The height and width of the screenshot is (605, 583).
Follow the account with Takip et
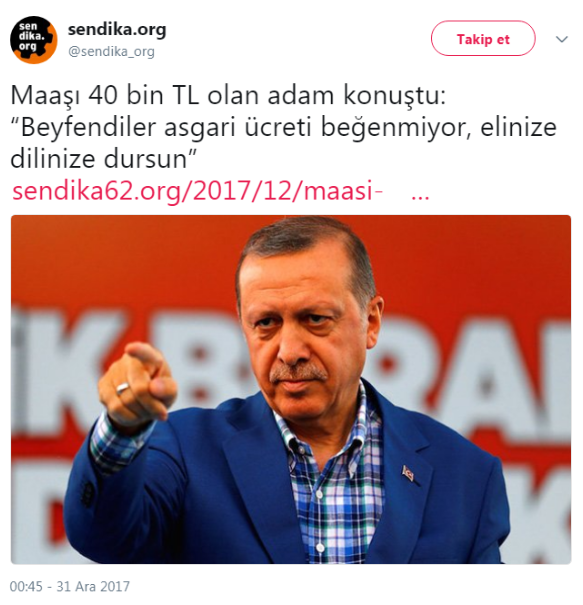click(483, 39)
